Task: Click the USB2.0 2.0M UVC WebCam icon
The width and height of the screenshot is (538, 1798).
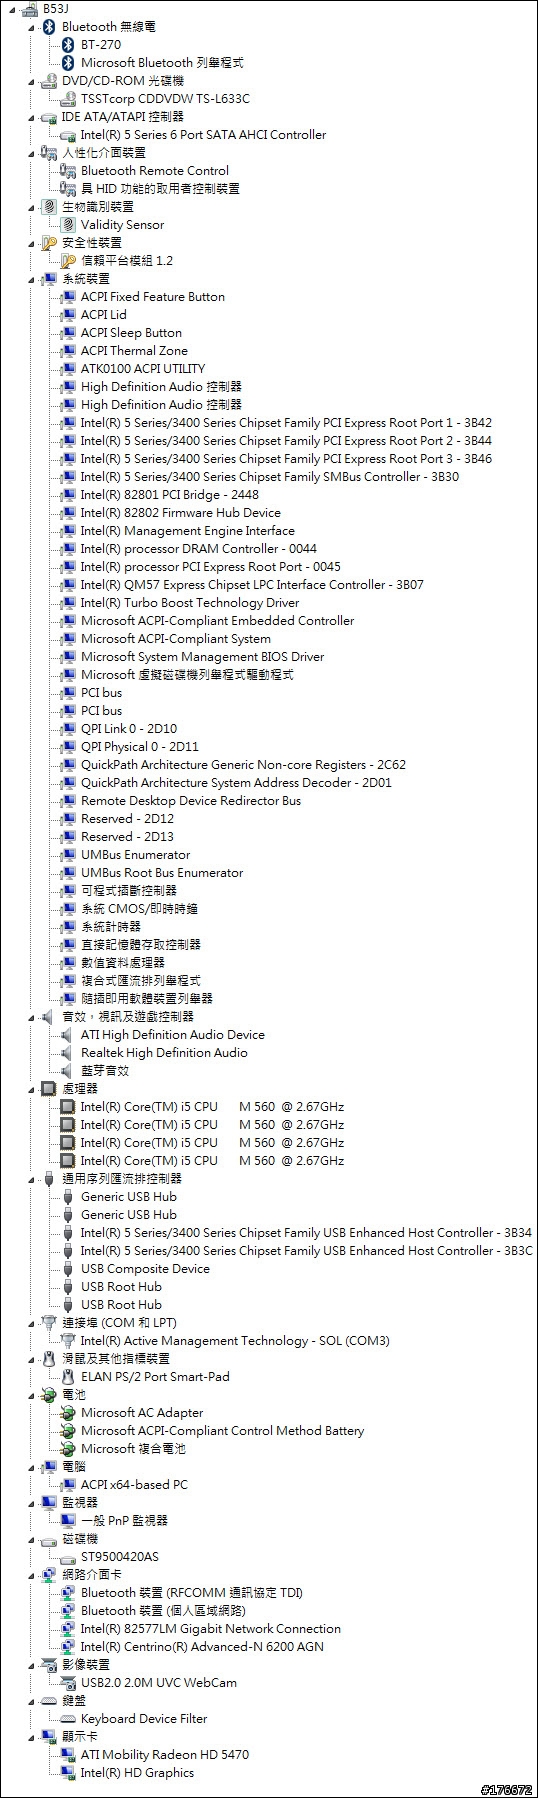Action: click(x=68, y=1683)
